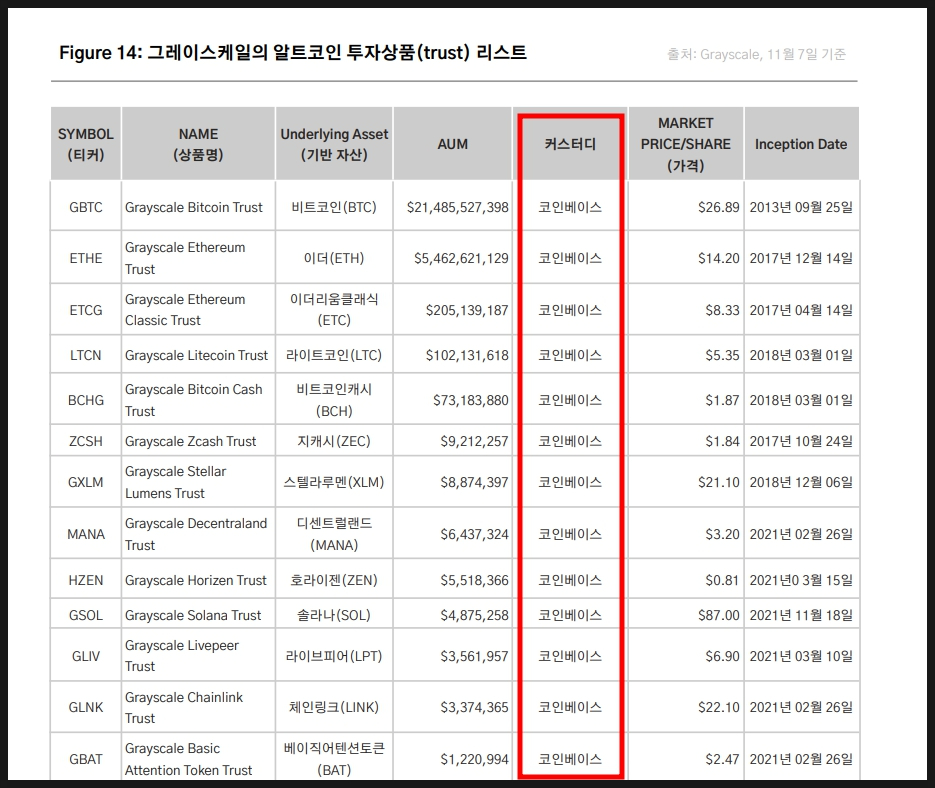Click the price $0.81
Image resolution: width=935 pixels, height=788 pixels.
(x=722, y=580)
